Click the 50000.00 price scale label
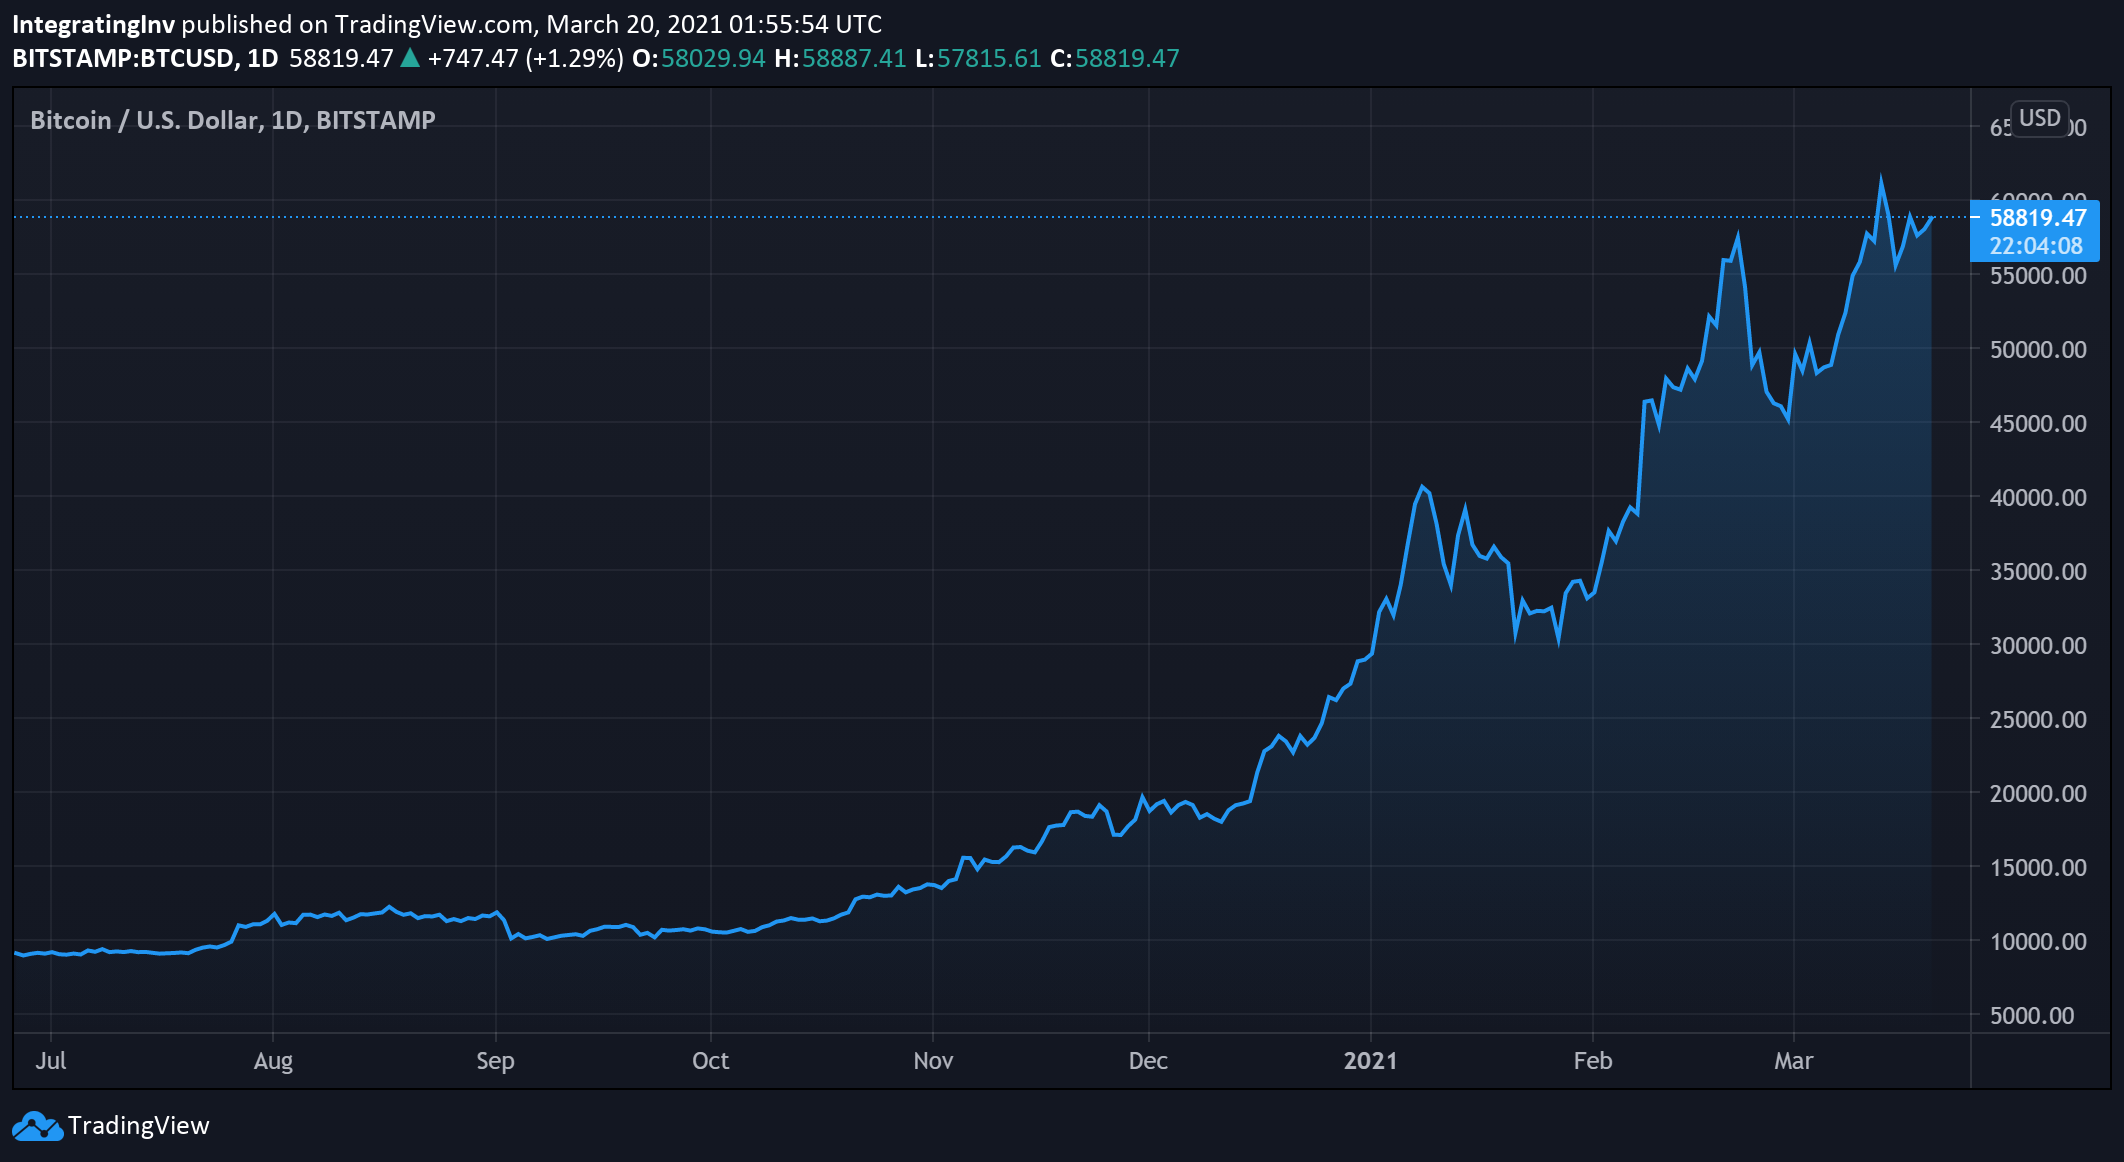Viewport: 2124px width, 1162px height. coord(2037,350)
